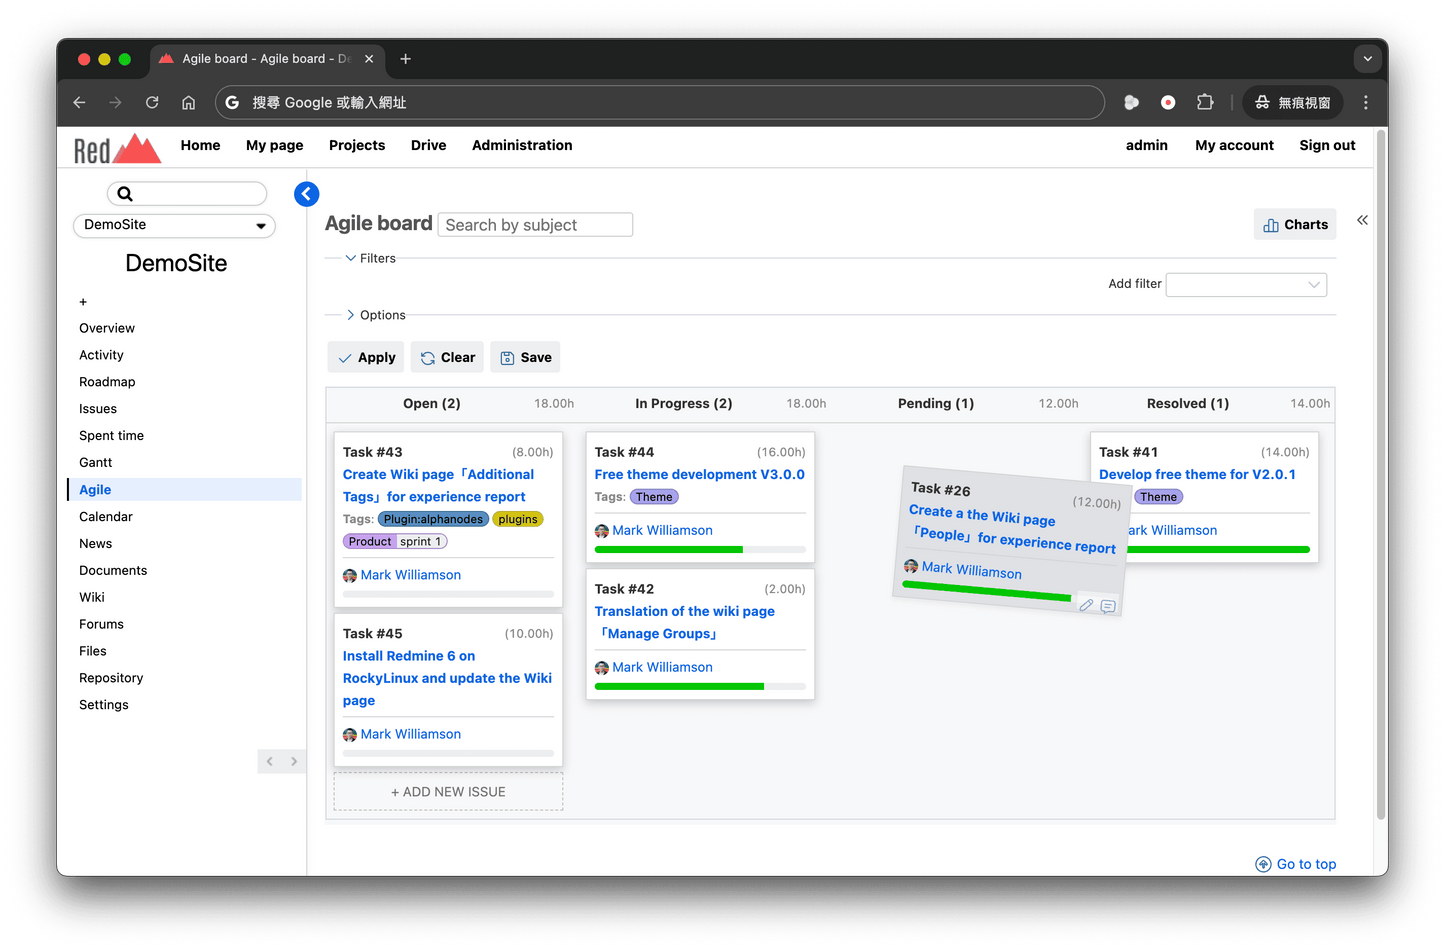Open the comment icon on Task #26 card

click(1108, 606)
